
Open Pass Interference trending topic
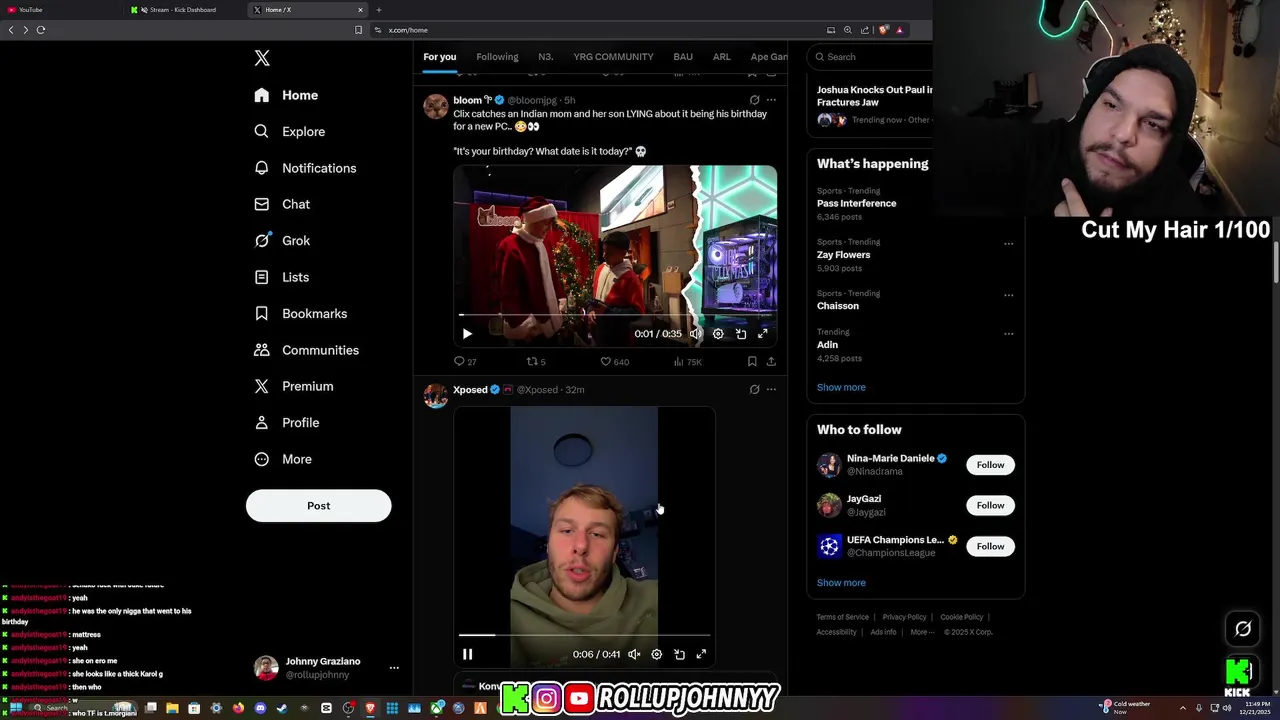coord(856,203)
